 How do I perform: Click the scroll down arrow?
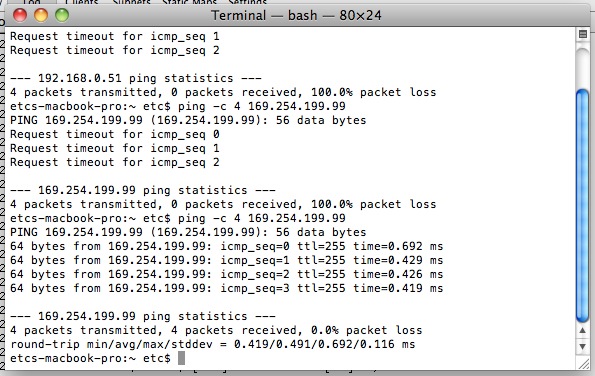pos(582,346)
